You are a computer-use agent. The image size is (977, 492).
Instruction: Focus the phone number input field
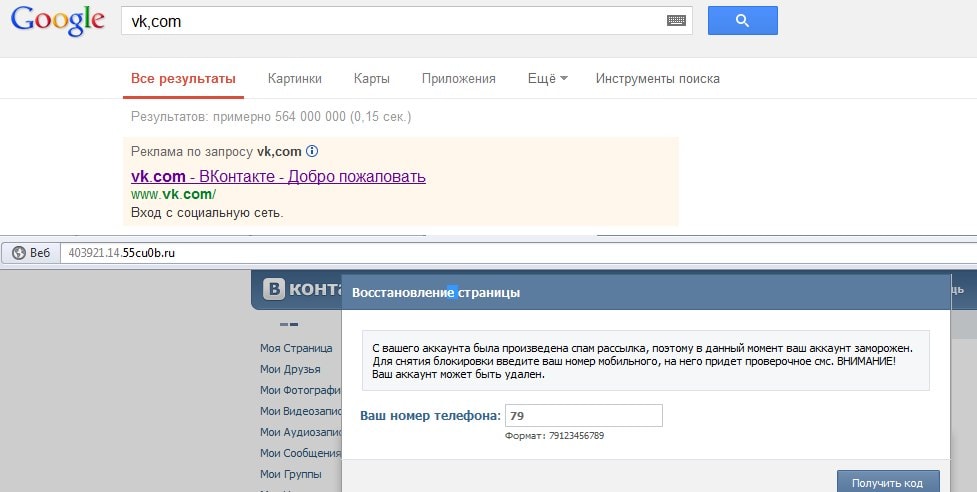point(583,416)
